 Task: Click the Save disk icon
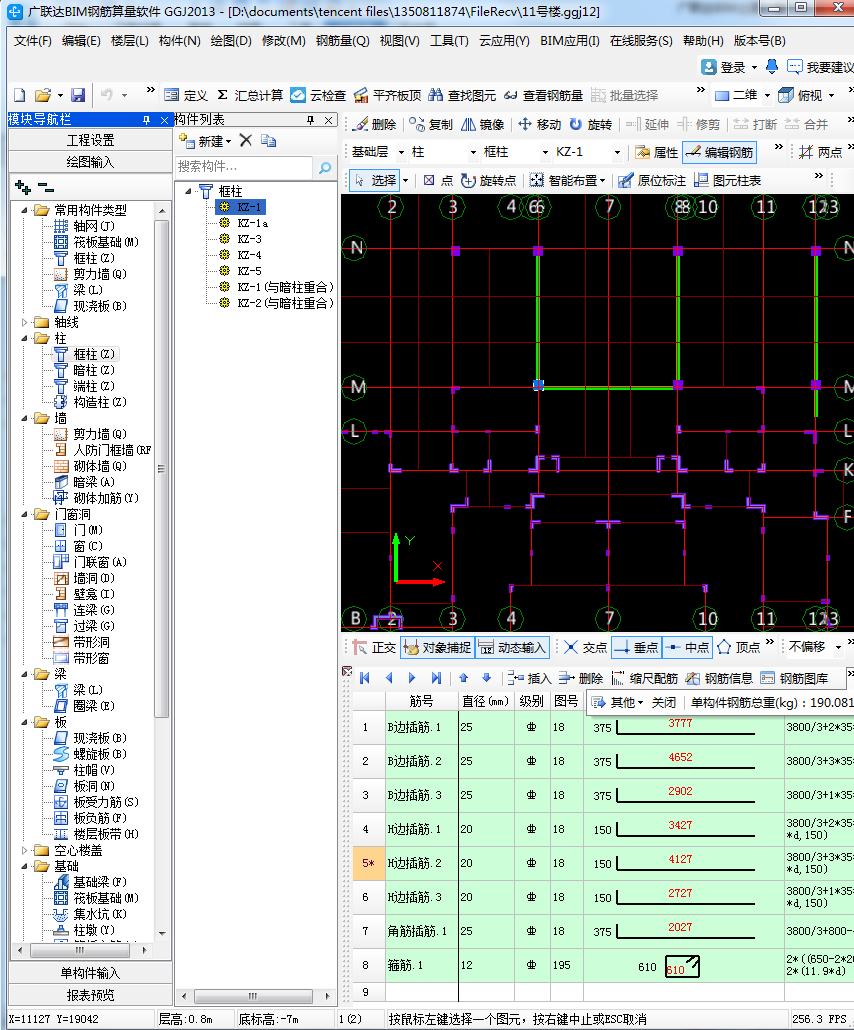click(x=78, y=95)
